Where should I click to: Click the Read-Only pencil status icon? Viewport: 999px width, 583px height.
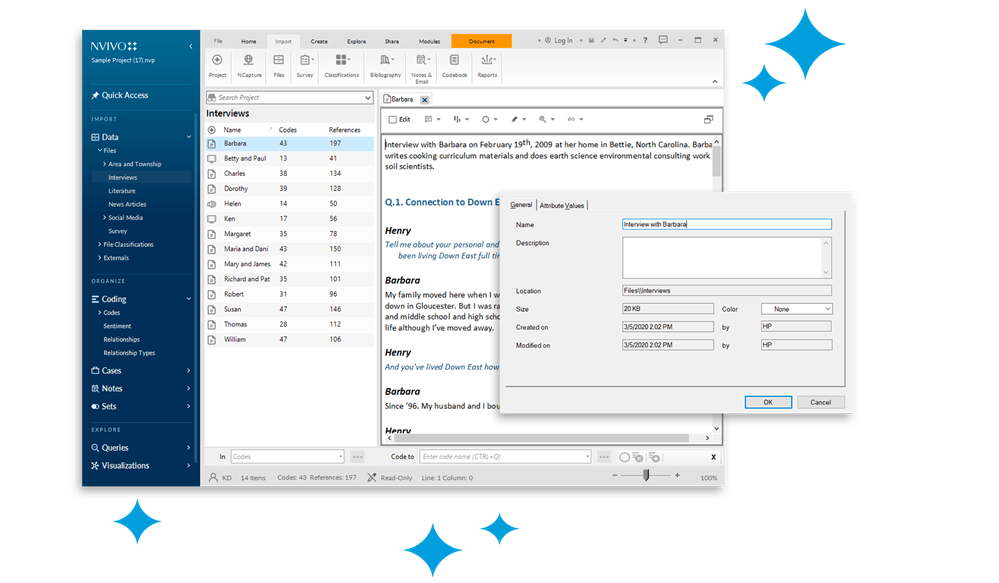point(372,477)
